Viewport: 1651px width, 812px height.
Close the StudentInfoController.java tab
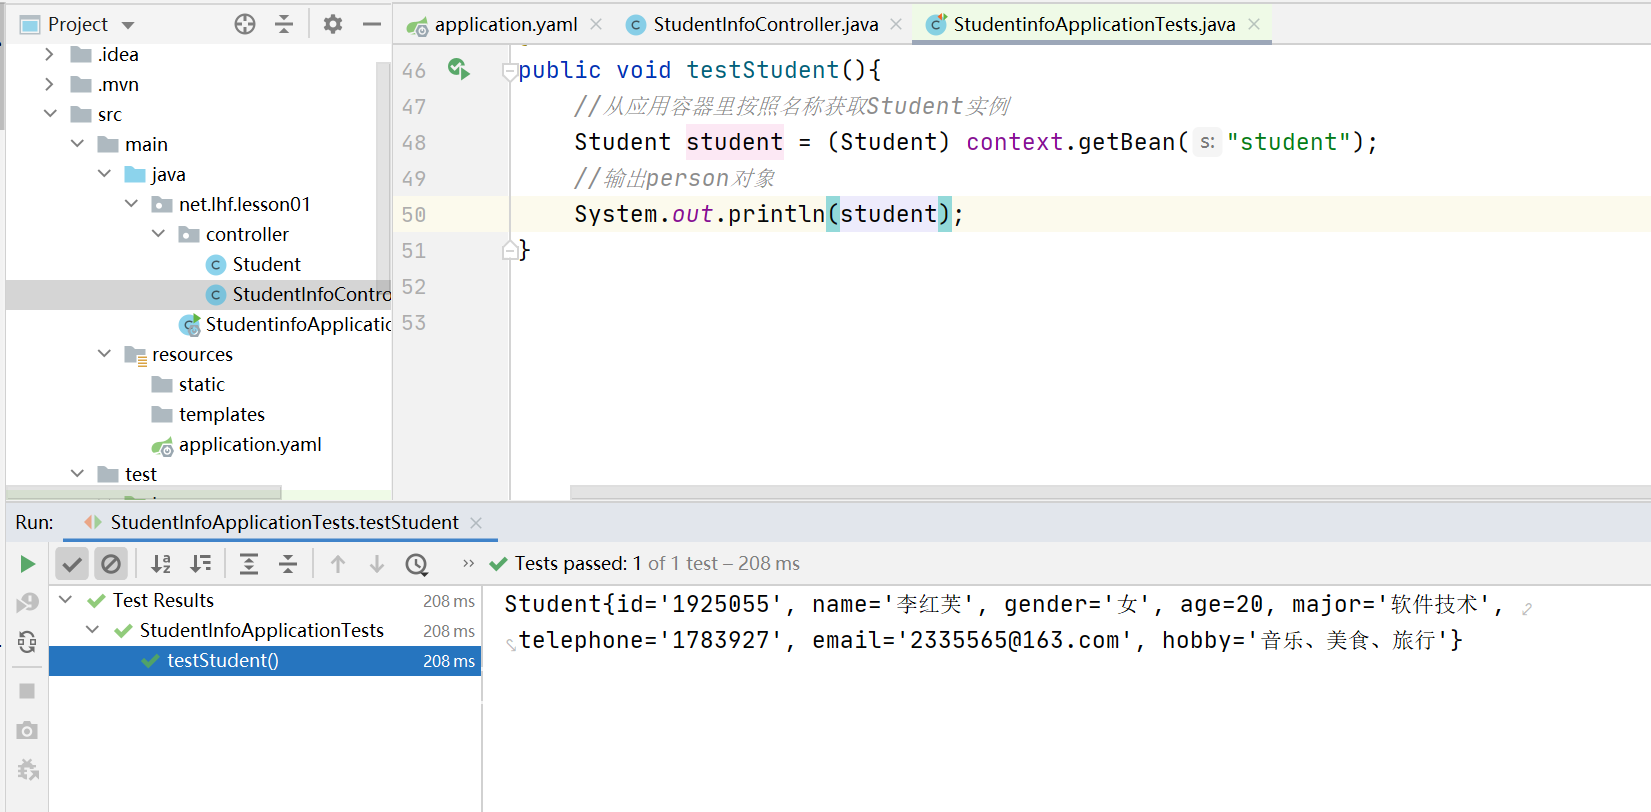[896, 24]
